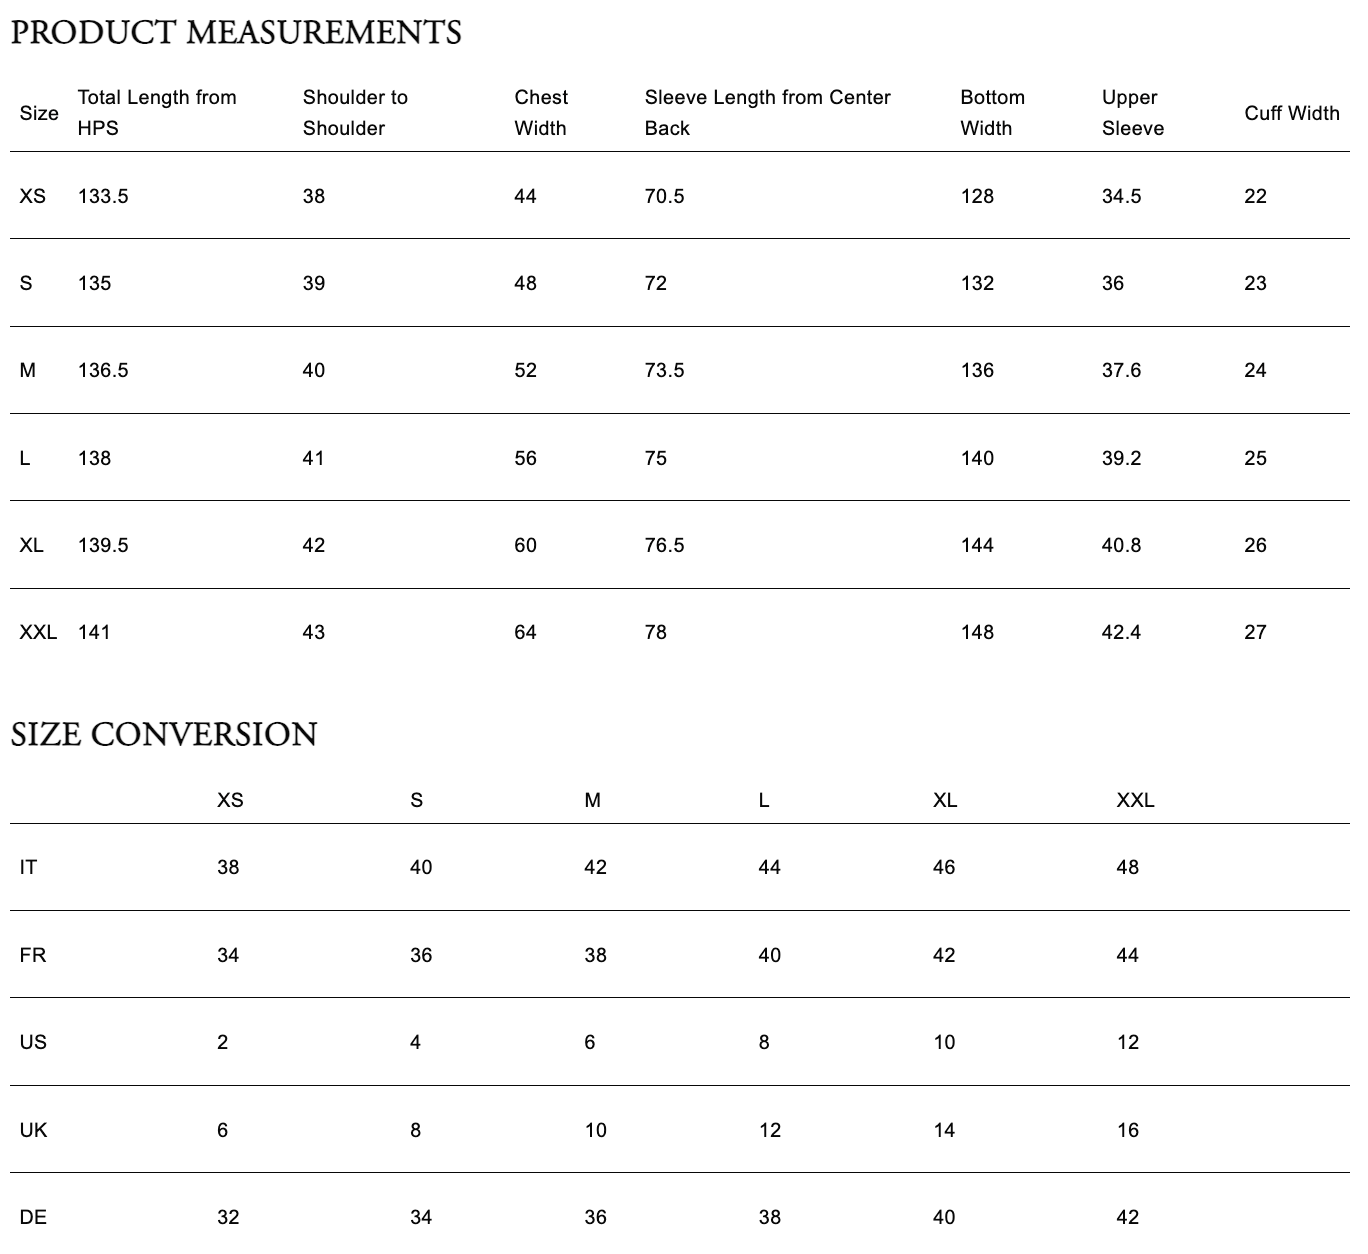This screenshot has height=1254, width=1368.
Task: Click the Upper Sleeve column header
Action: (x=1132, y=113)
